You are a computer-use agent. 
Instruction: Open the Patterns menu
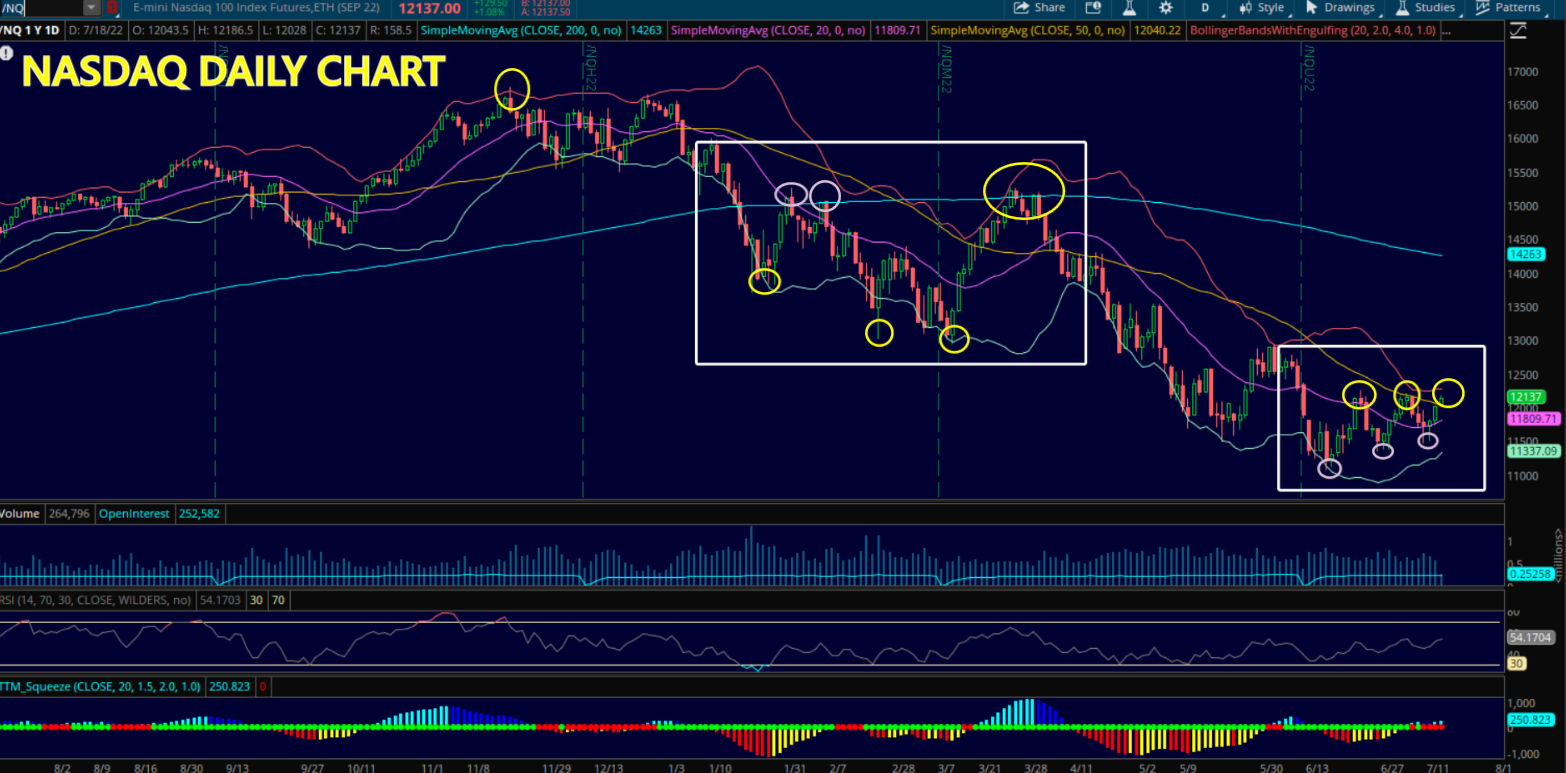click(1508, 7)
